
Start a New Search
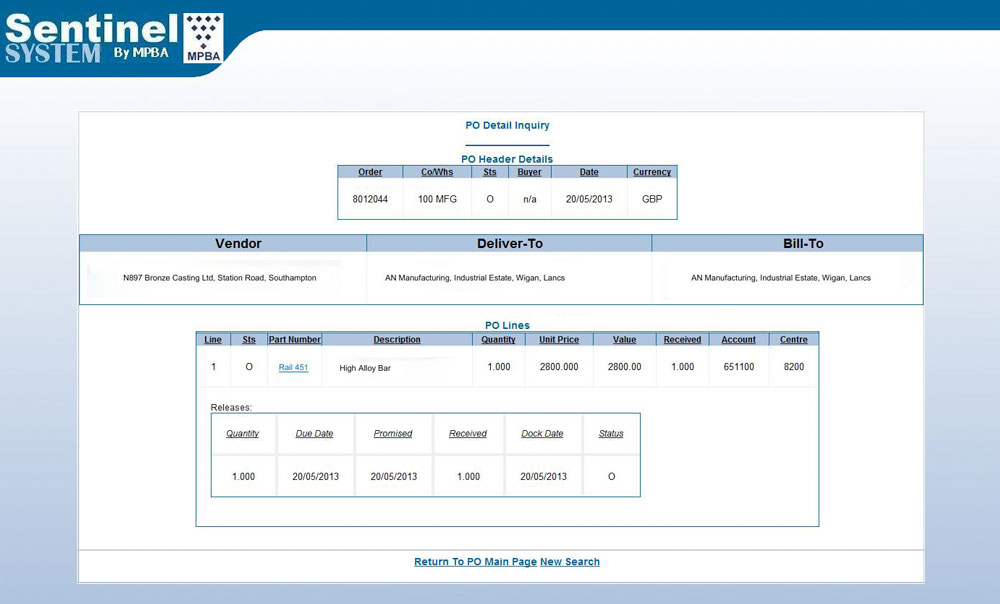[x=570, y=562]
